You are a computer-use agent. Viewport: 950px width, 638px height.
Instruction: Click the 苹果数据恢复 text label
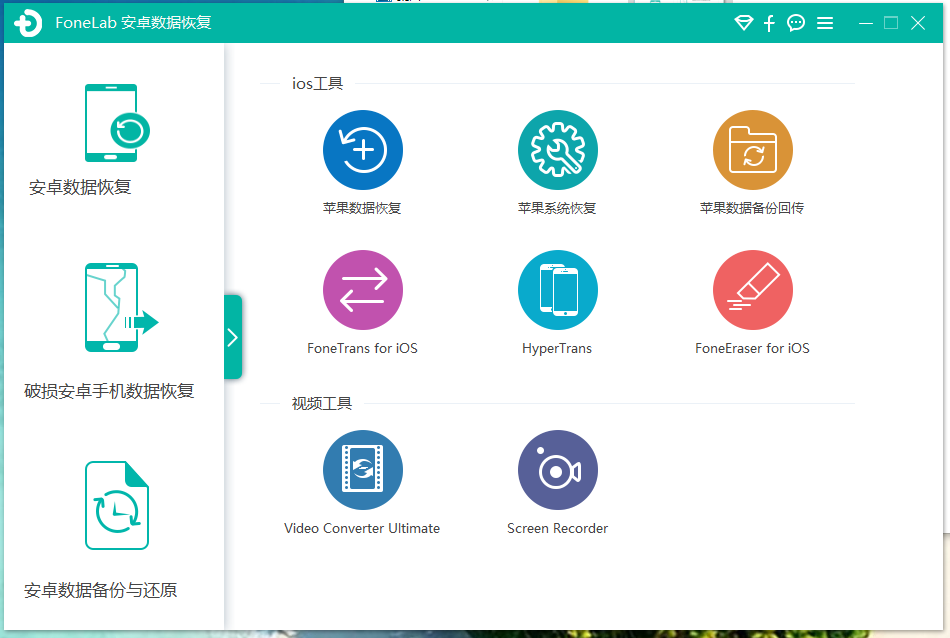point(362,208)
